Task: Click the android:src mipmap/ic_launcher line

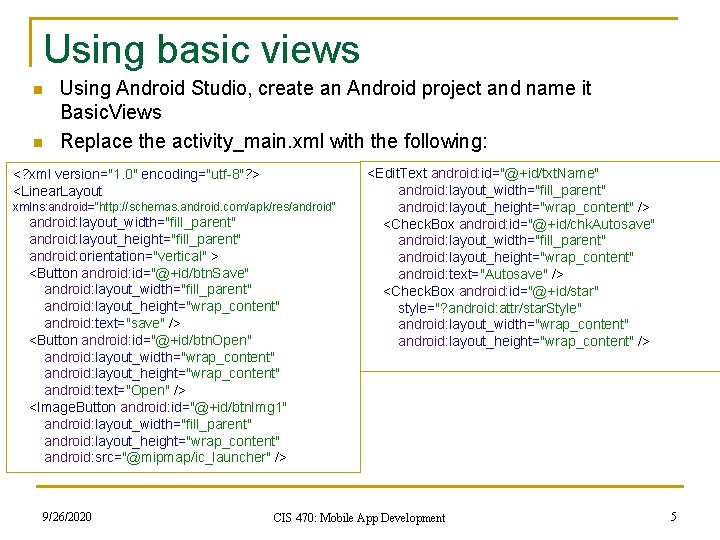Action: [165, 457]
